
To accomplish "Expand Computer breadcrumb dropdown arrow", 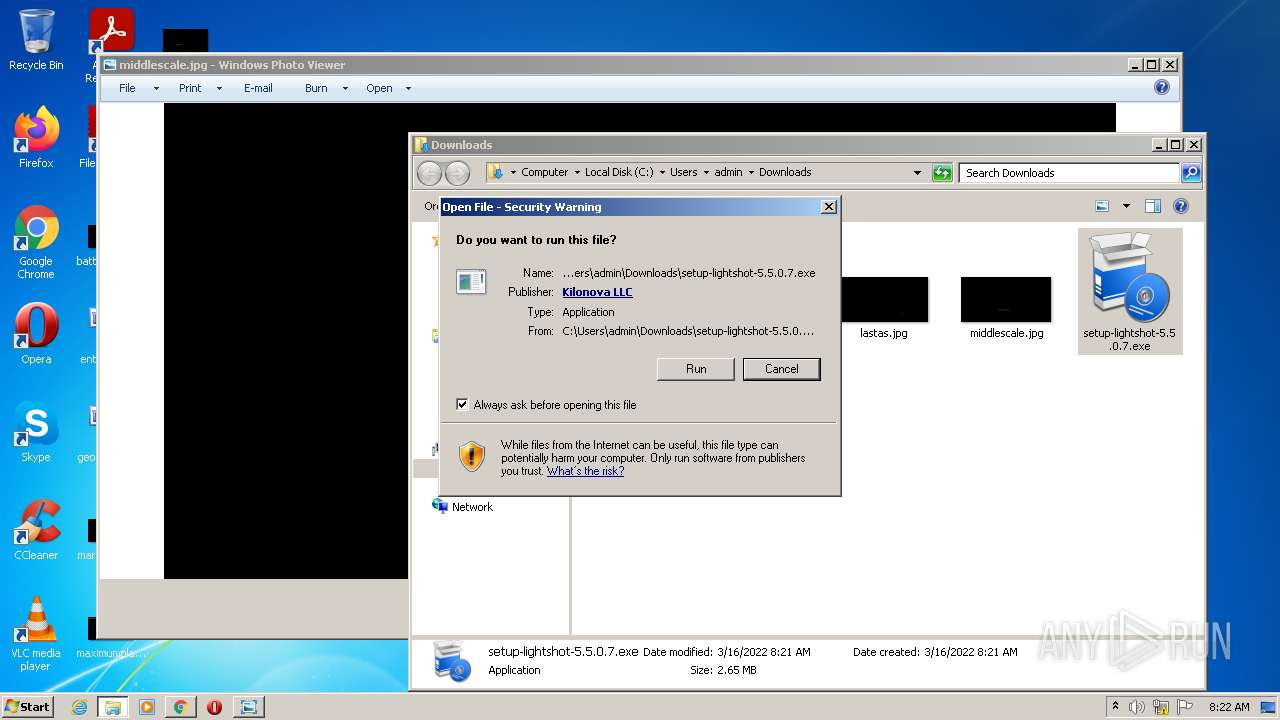I will (577, 172).
